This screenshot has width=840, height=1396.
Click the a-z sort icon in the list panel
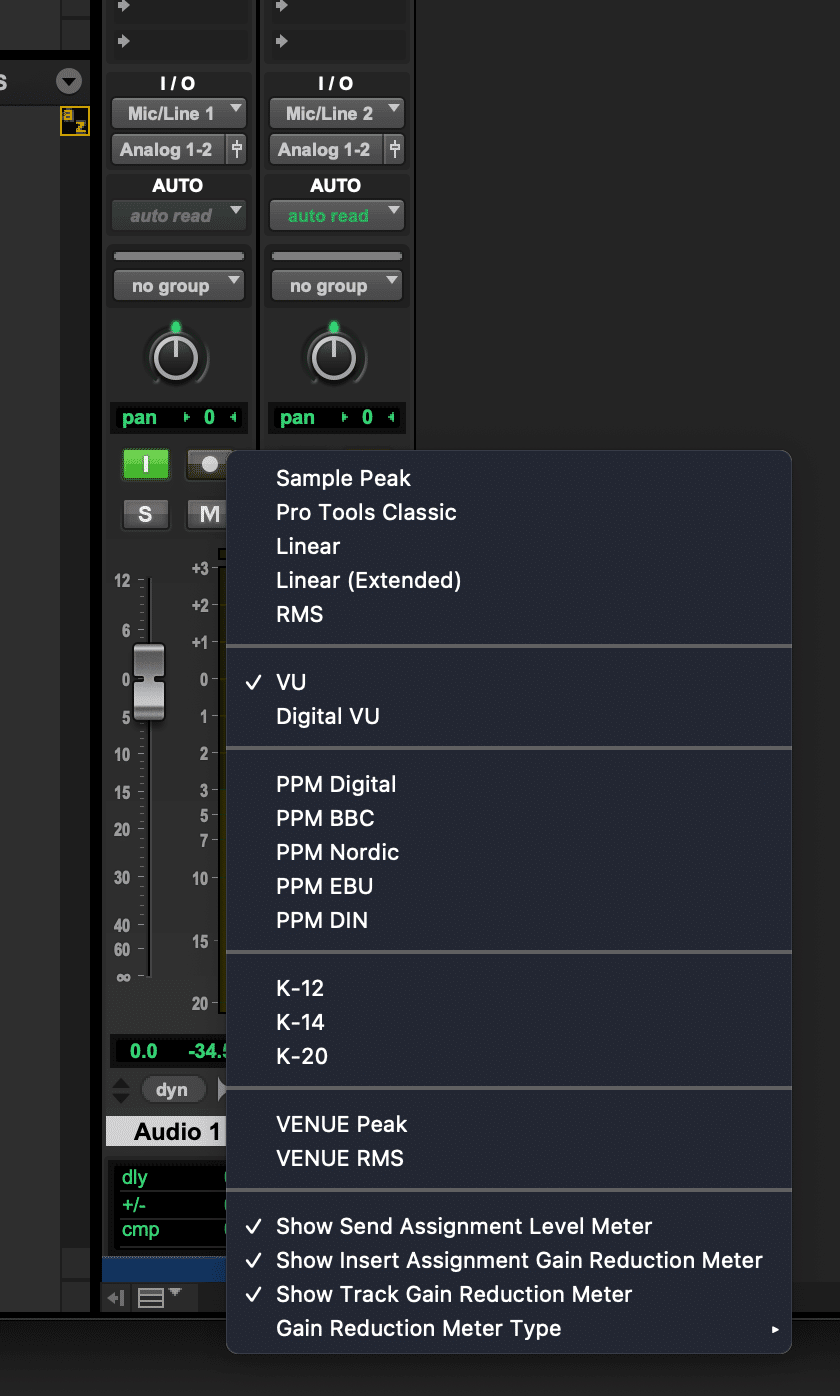click(x=74, y=120)
